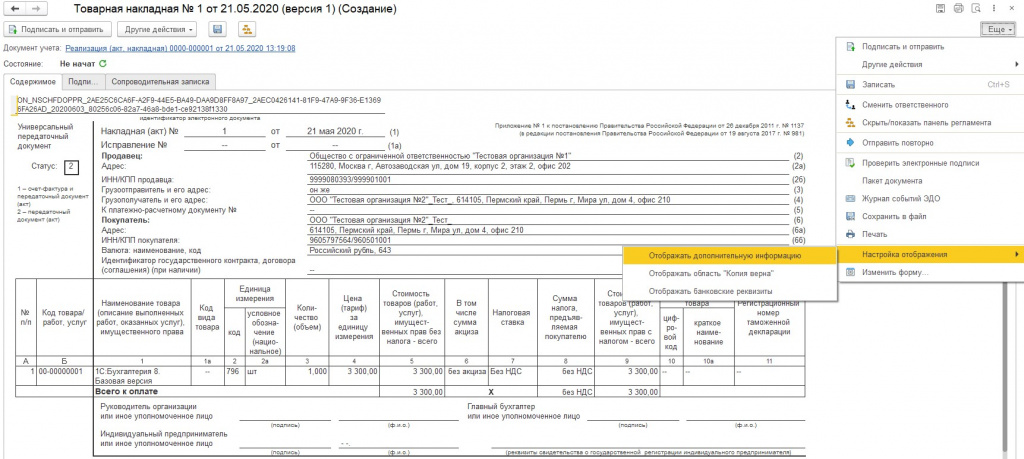Switch to the "Сопроводительная записка" tab

coord(161,82)
